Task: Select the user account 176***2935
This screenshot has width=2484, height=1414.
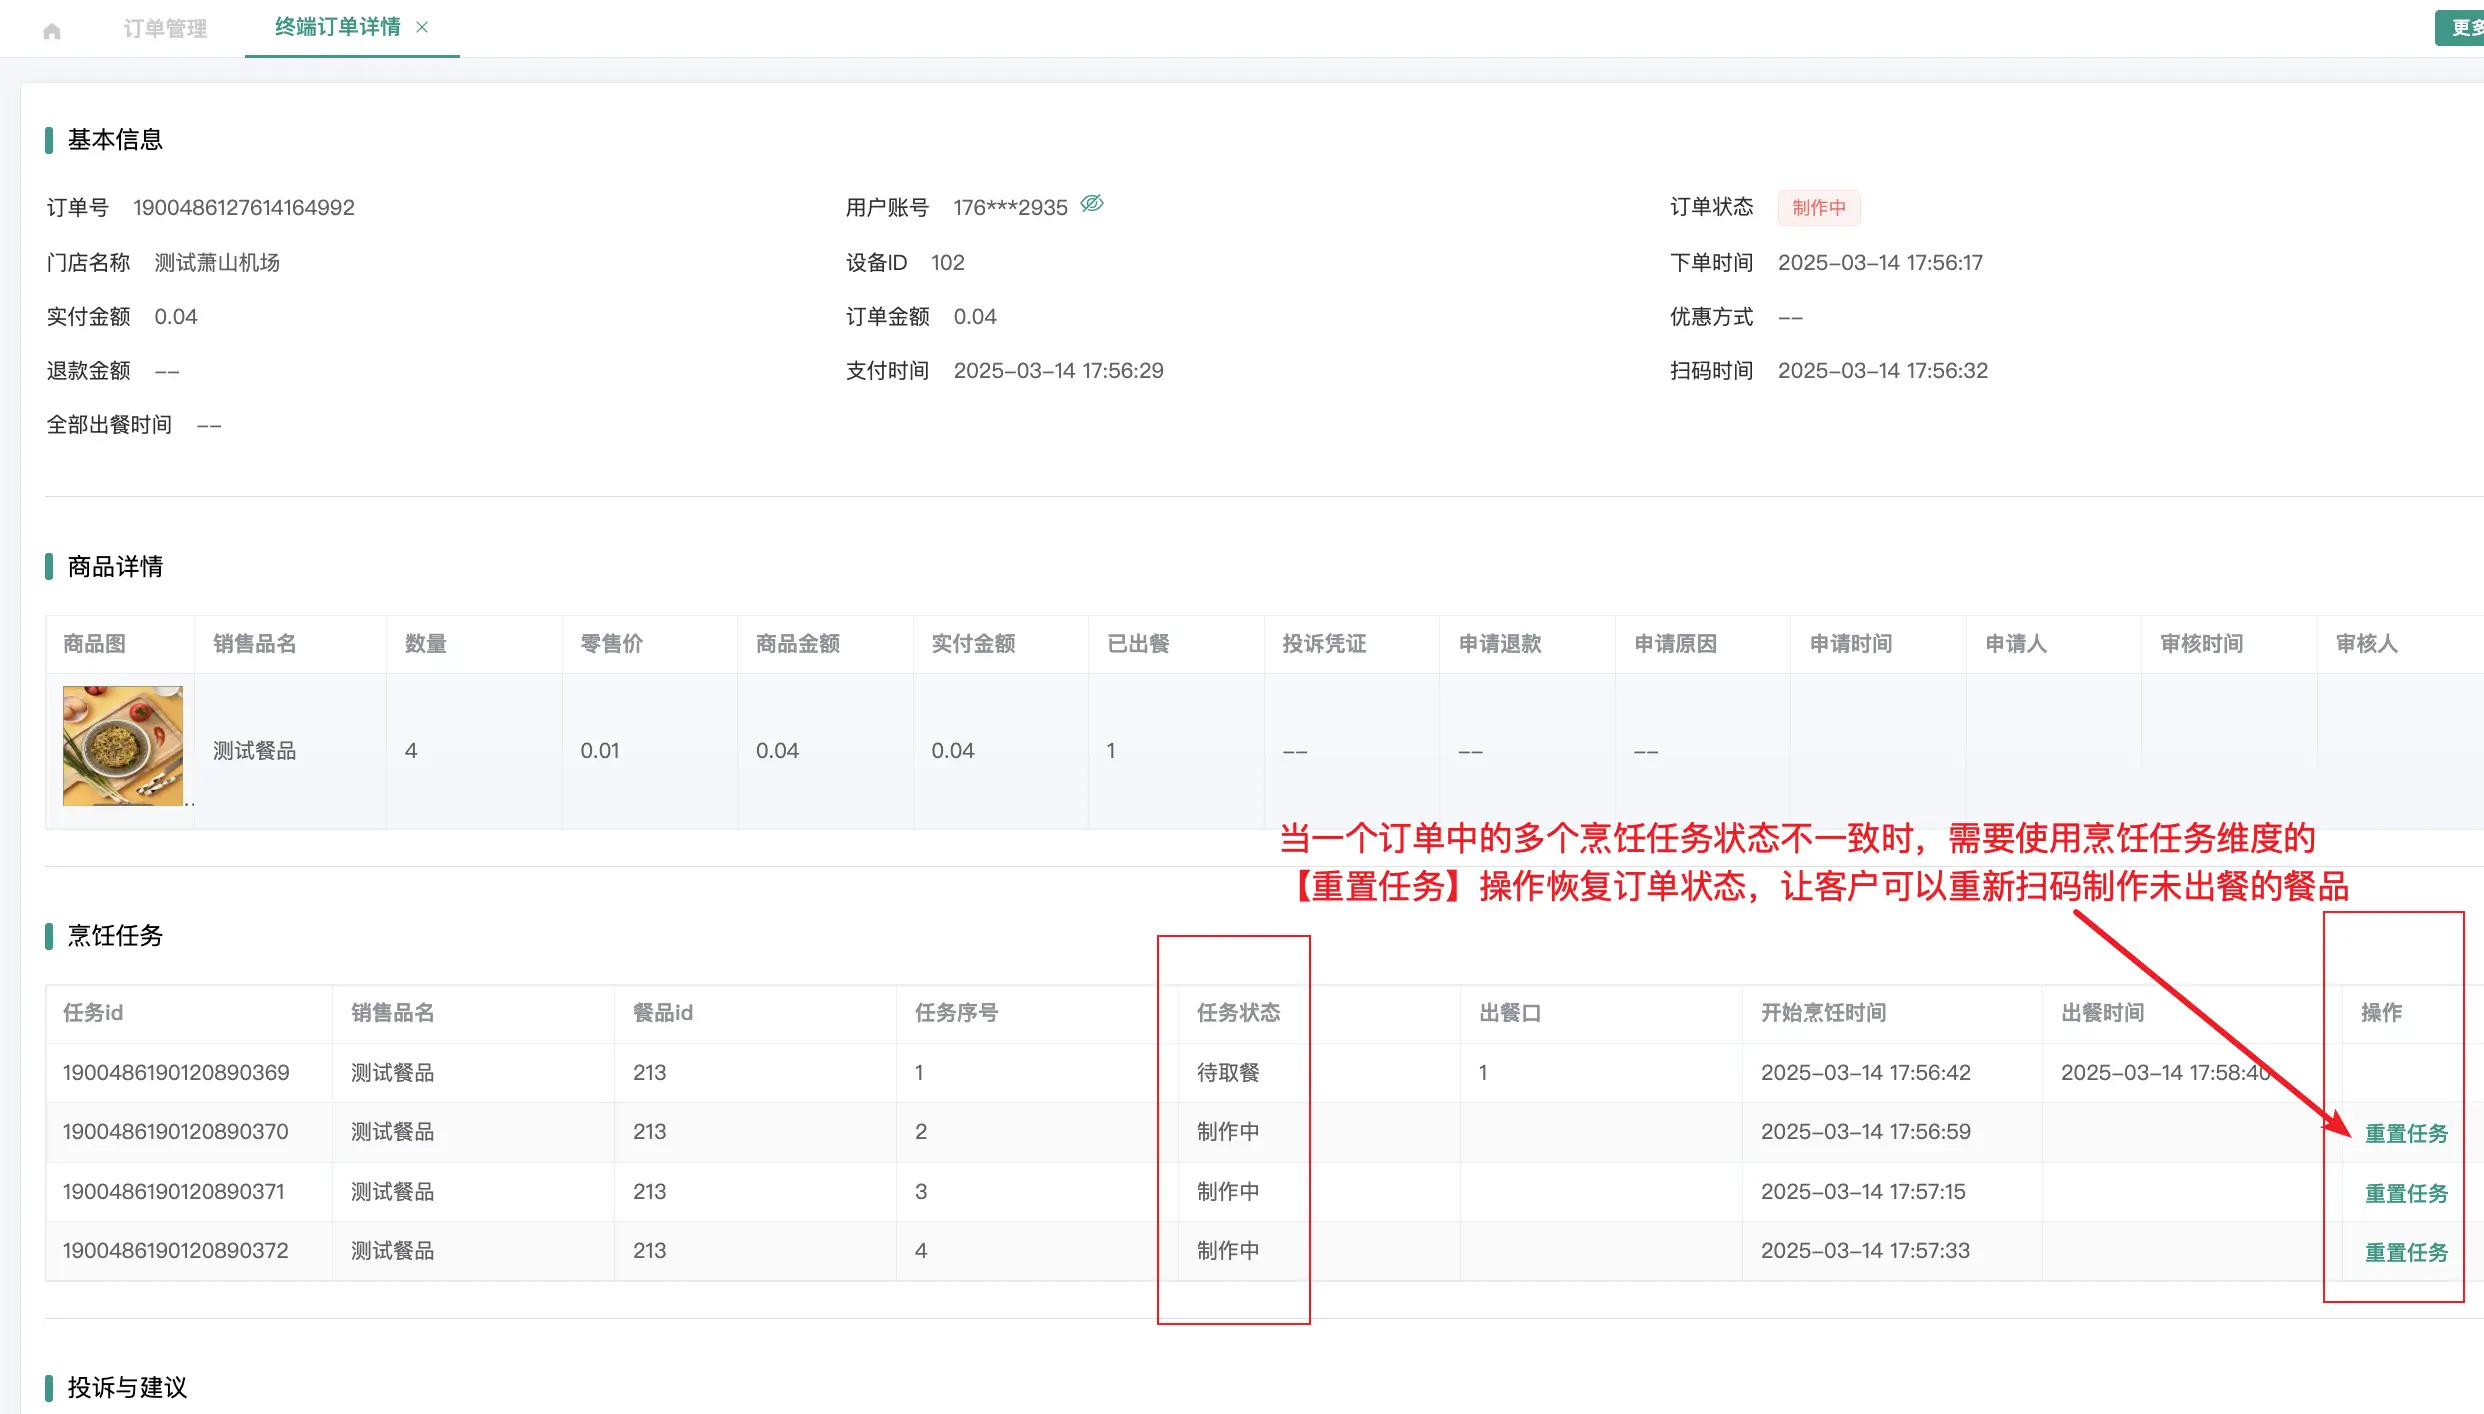Action: pyautogui.click(x=1010, y=208)
